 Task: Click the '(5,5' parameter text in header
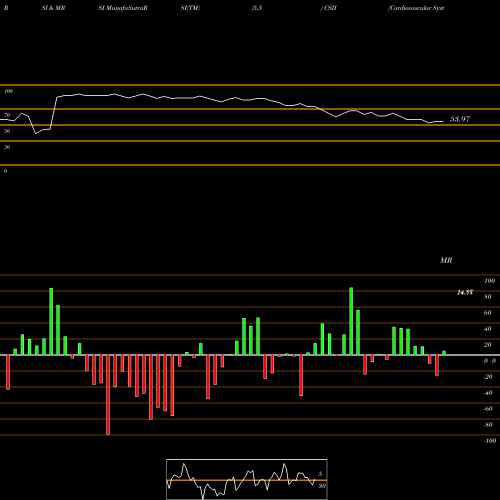coord(257,8)
